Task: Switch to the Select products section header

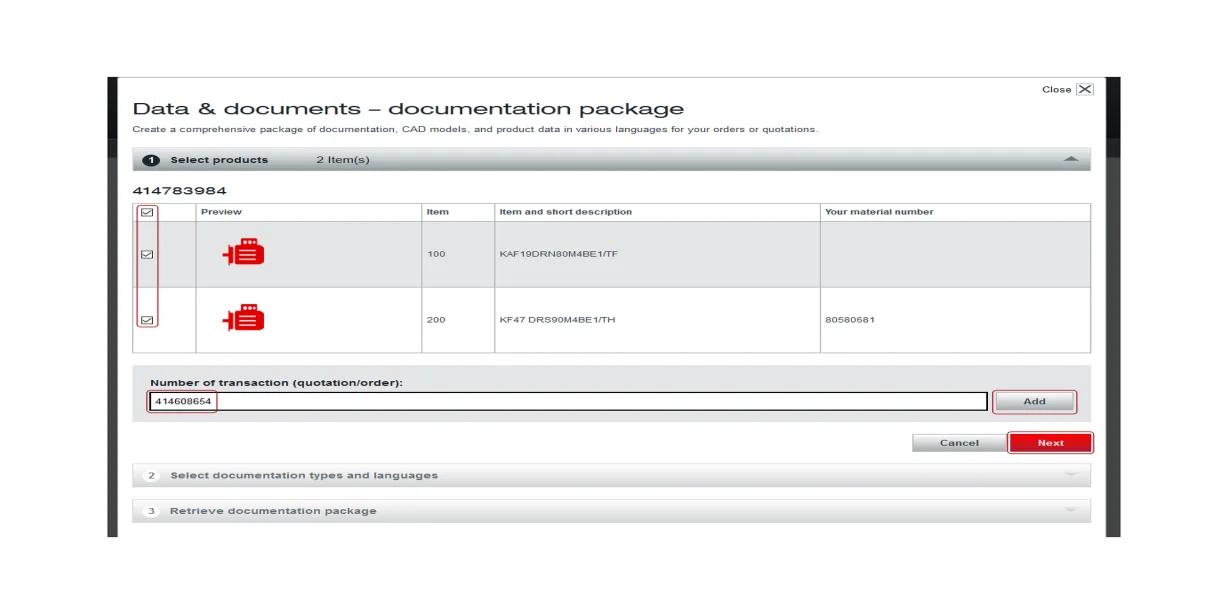Action: tap(220, 159)
